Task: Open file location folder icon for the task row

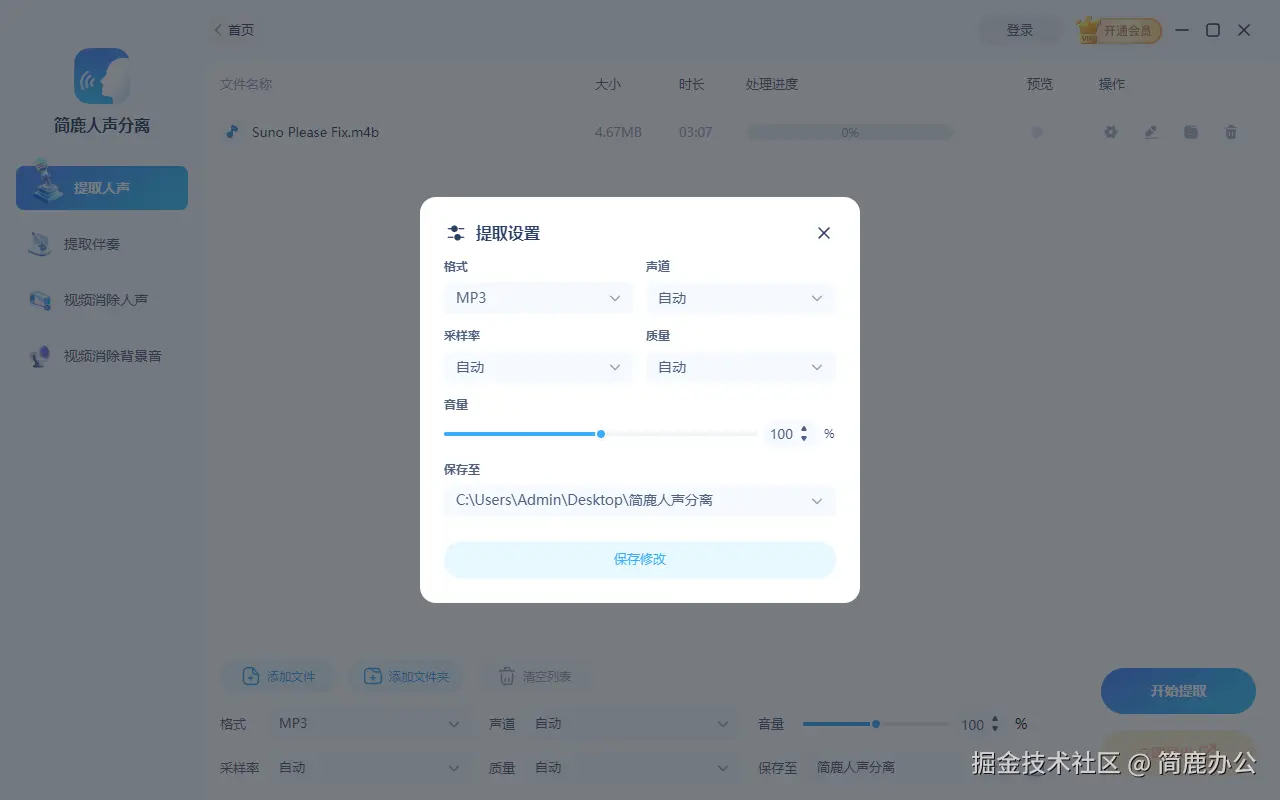Action: 1190,131
